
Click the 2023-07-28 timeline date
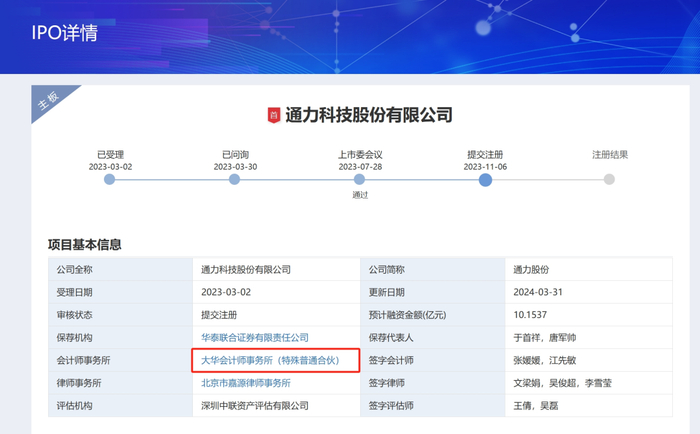point(360,167)
